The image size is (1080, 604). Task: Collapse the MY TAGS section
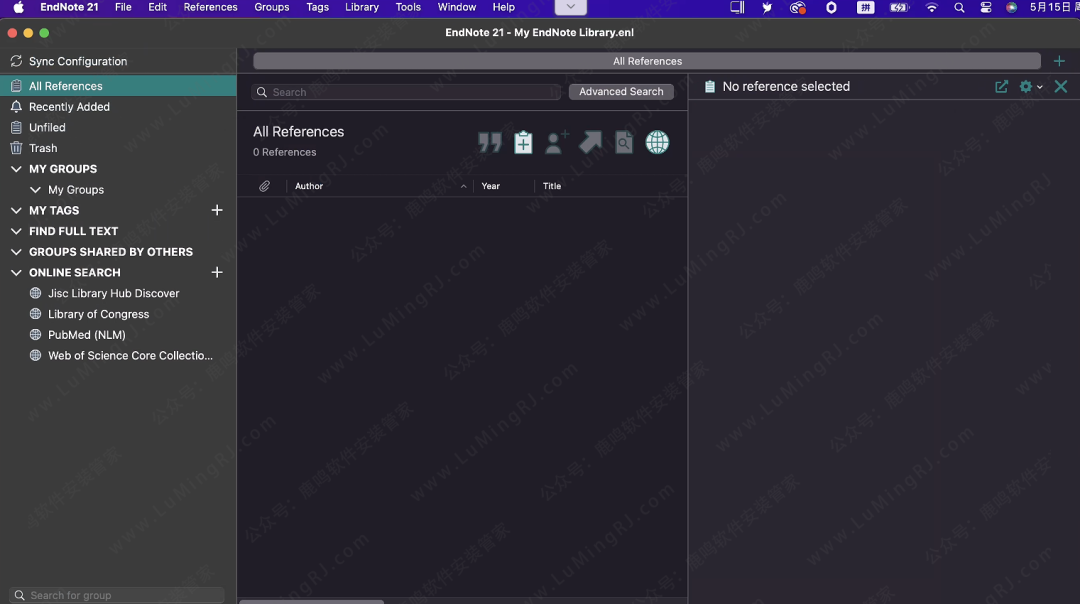pyautogui.click(x=16, y=210)
